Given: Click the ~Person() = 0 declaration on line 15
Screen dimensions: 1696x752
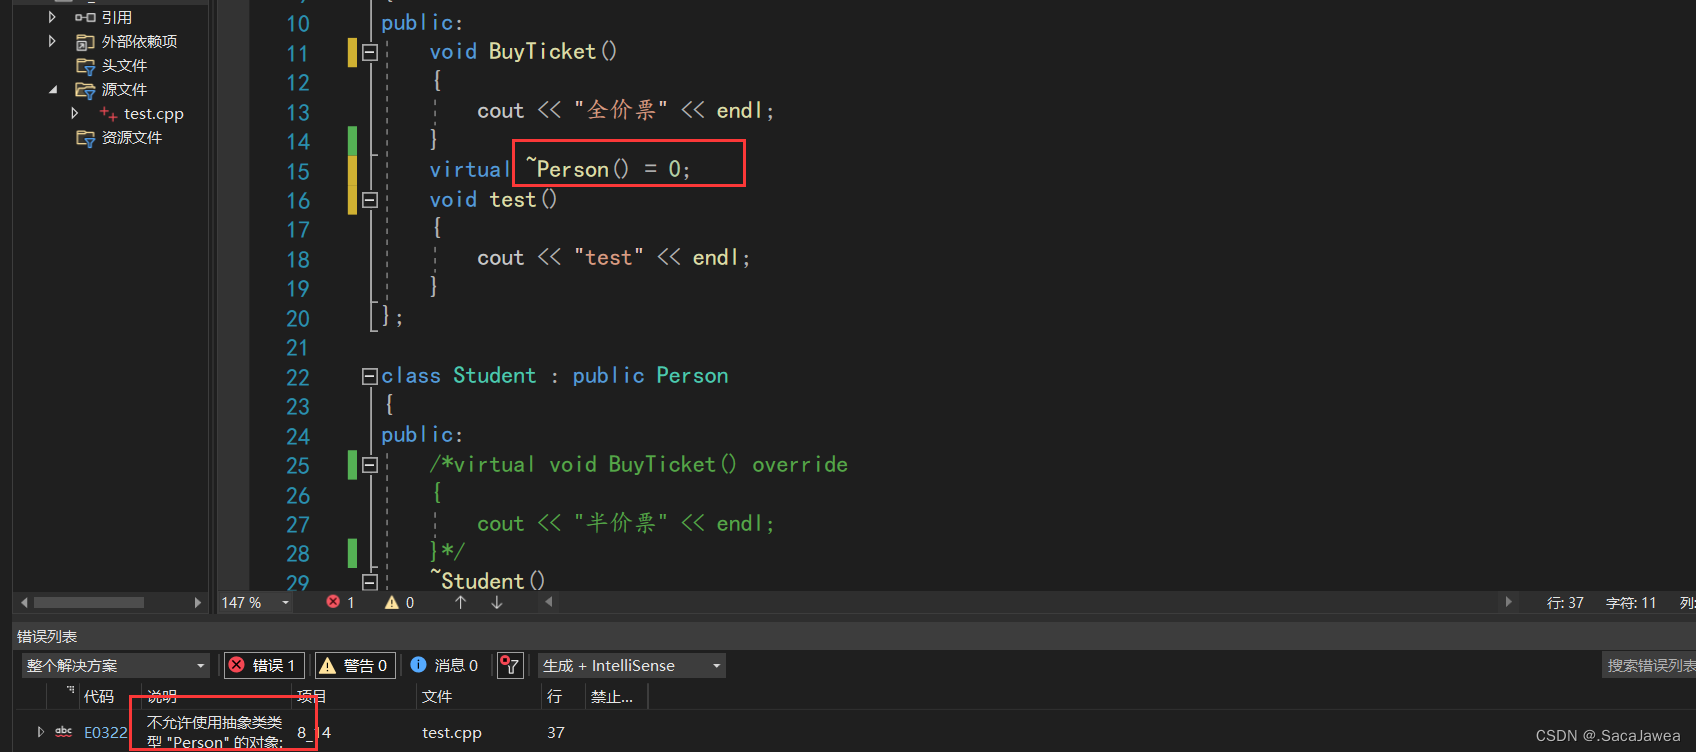Looking at the screenshot, I should (608, 169).
